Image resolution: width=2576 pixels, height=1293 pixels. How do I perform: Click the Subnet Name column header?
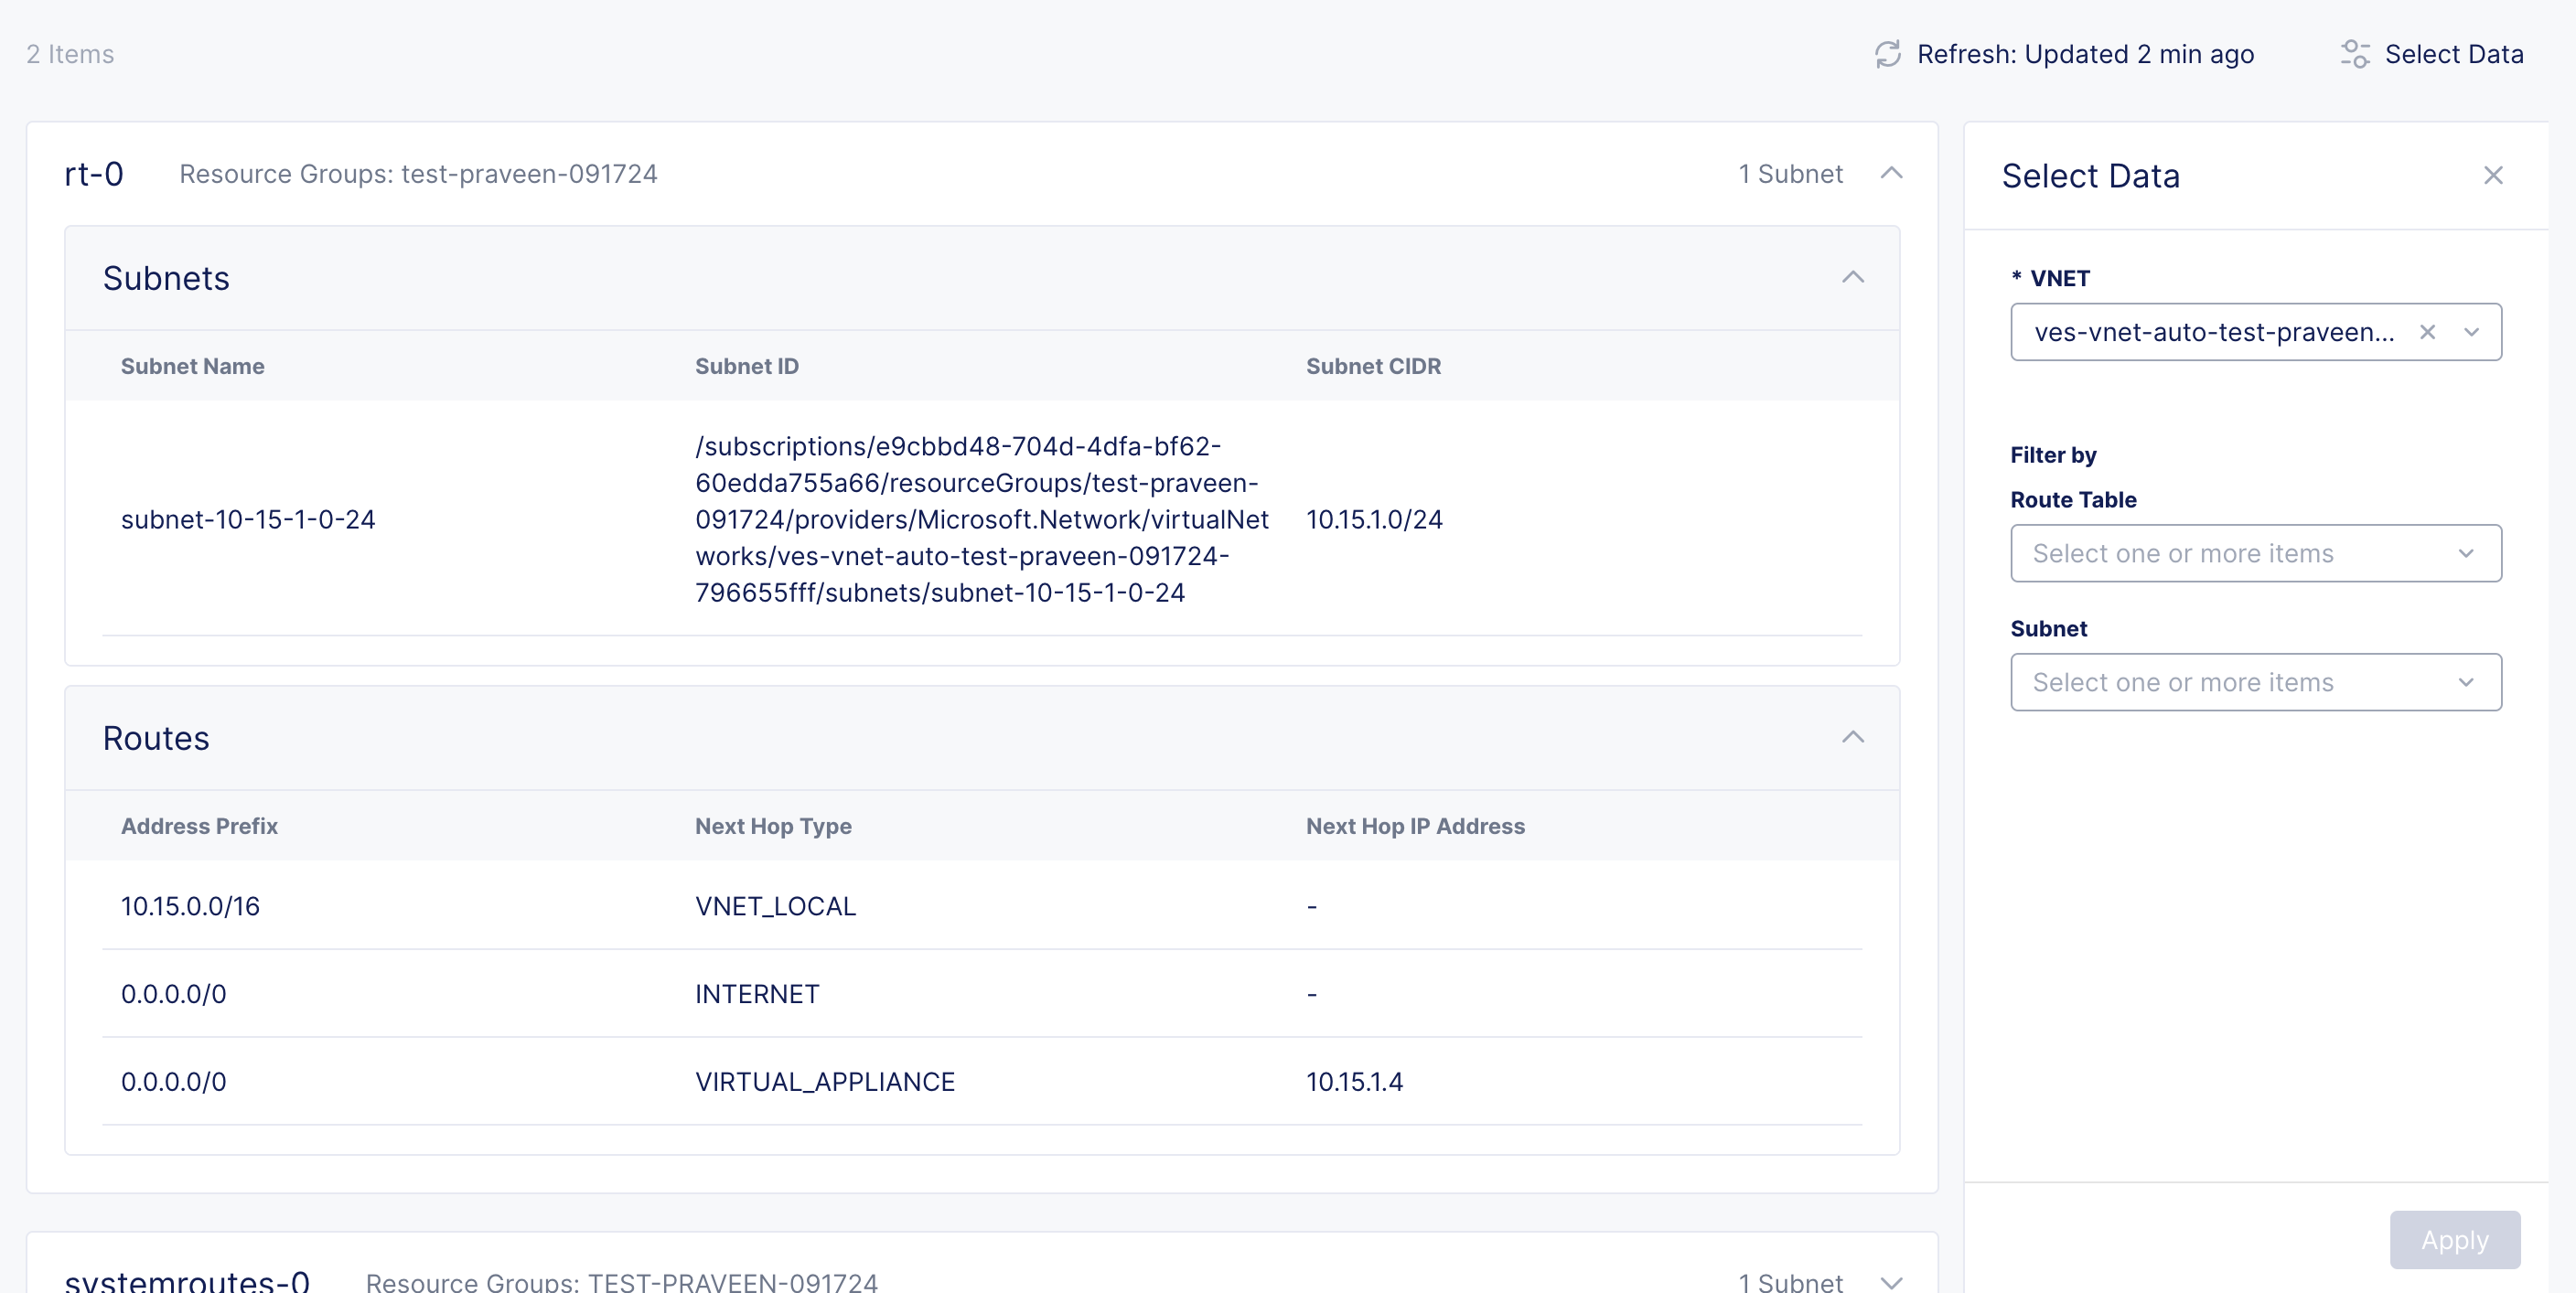(193, 366)
